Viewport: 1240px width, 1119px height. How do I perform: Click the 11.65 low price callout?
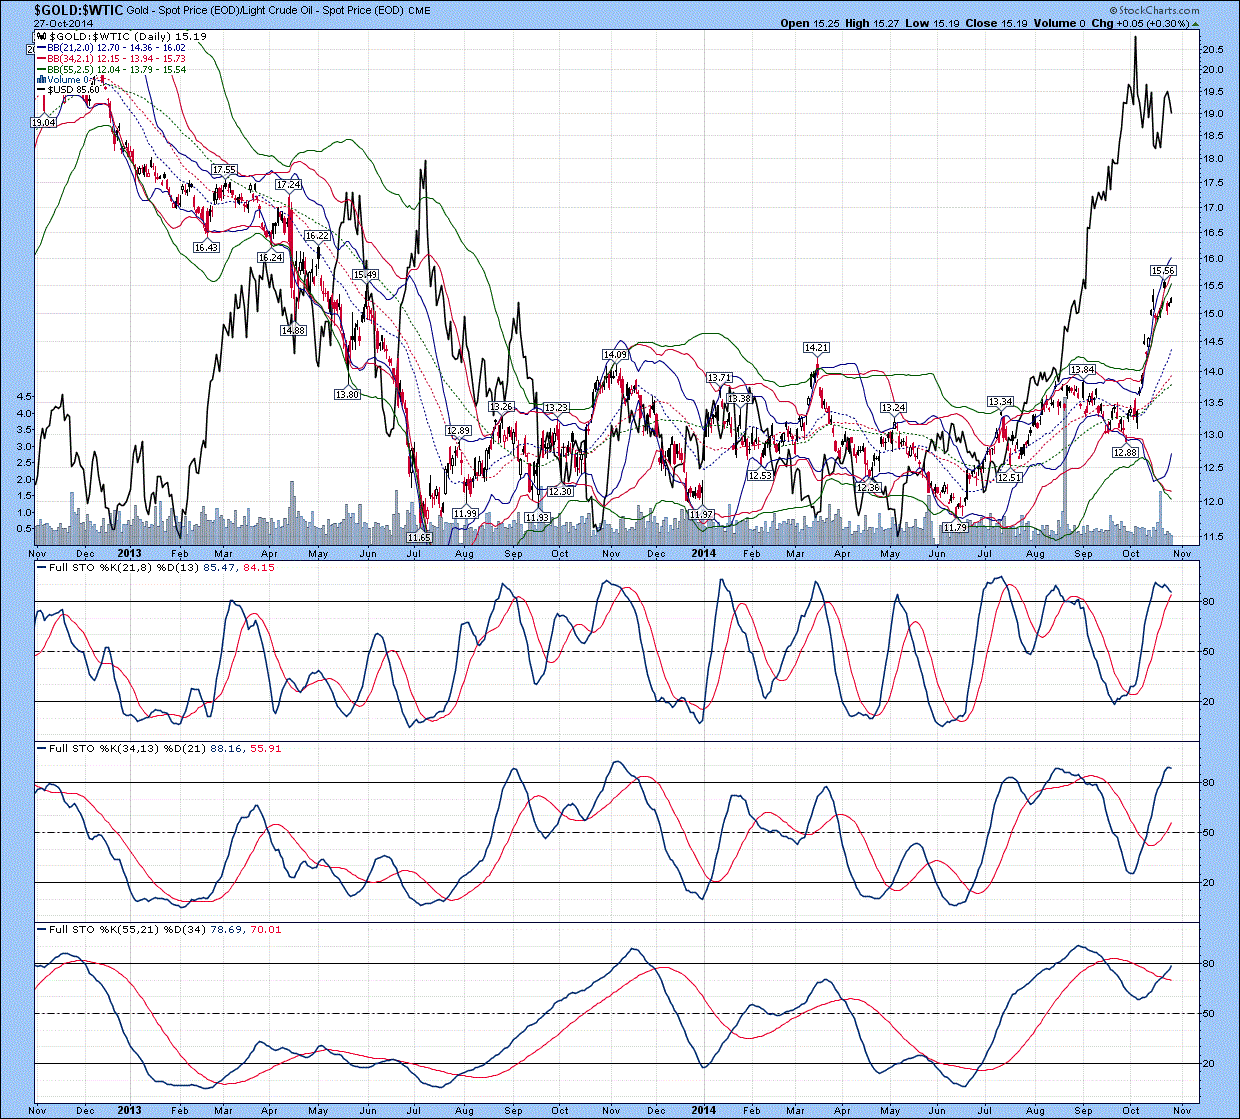click(x=419, y=537)
